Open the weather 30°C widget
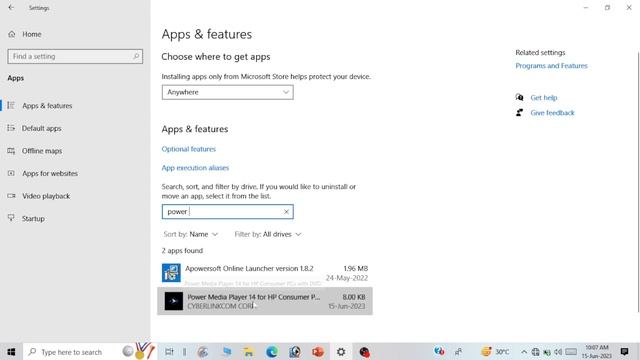The image size is (640, 360). tap(495, 351)
